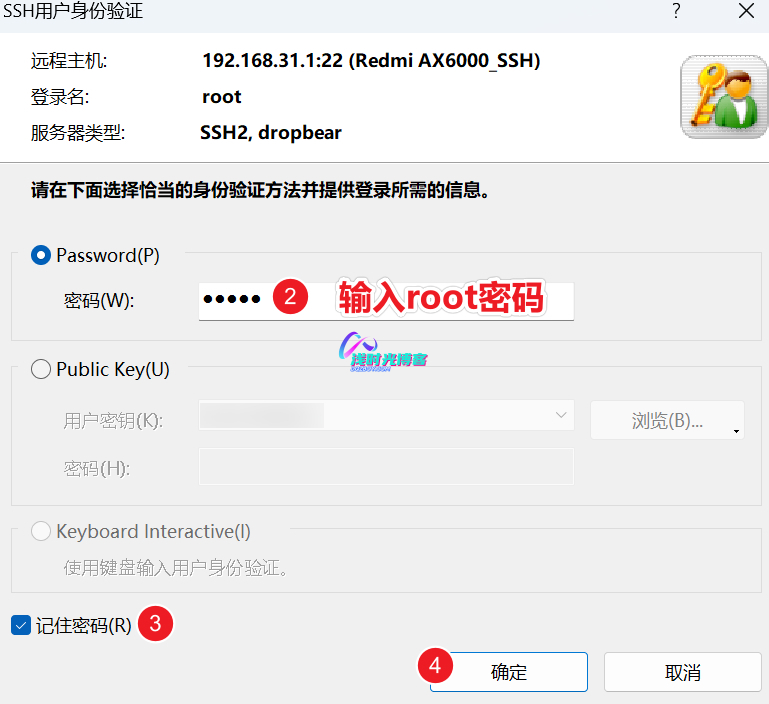Choose Keyboard Interactive(I) radio button
Screen dimensions: 769x704
tap(41, 531)
